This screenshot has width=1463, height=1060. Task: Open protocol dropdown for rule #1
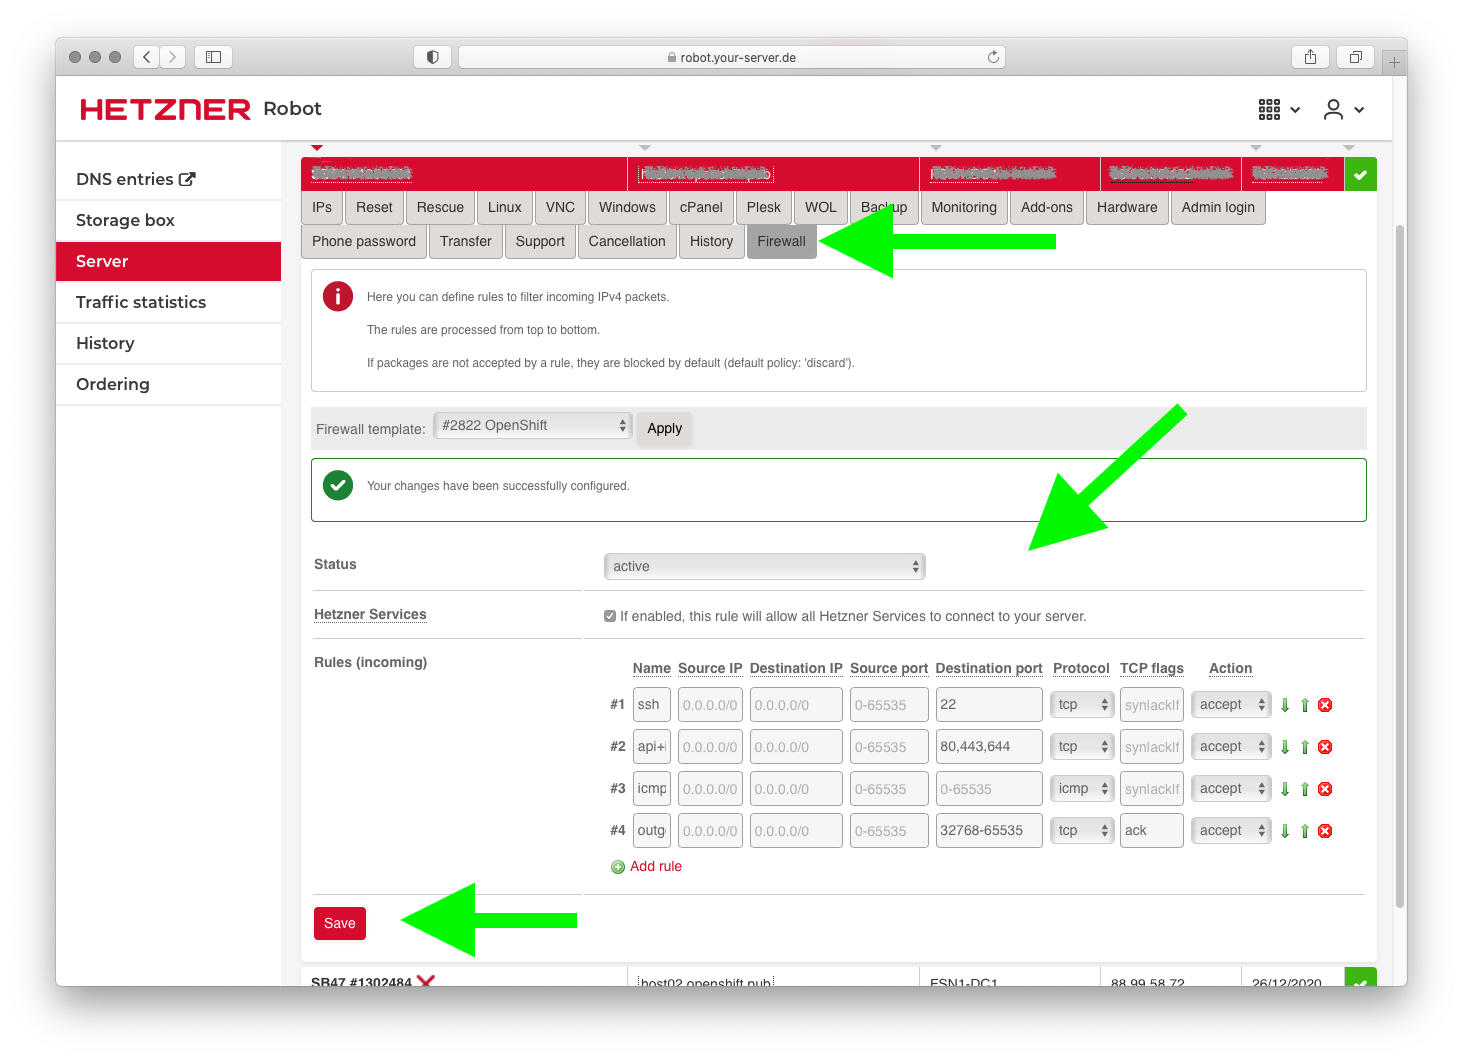pyautogui.click(x=1082, y=705)
